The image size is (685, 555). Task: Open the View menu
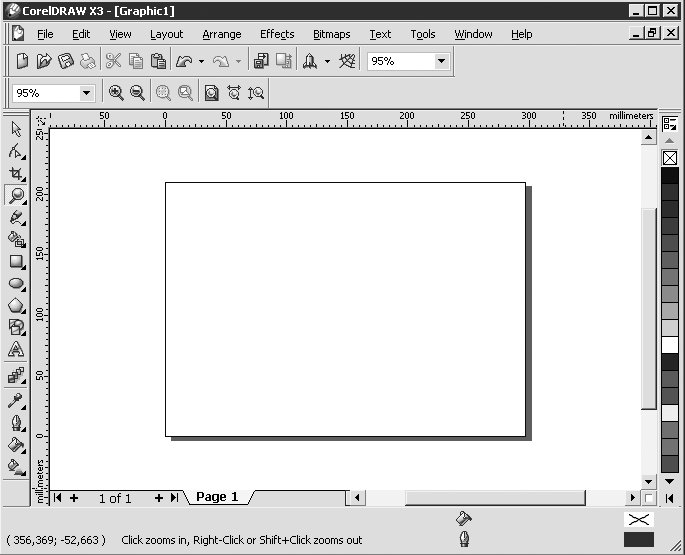tap(120, 34)
